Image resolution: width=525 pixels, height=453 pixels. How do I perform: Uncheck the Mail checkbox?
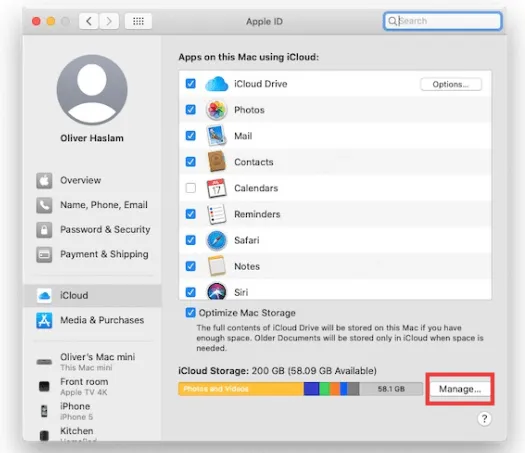click(191, 136)
